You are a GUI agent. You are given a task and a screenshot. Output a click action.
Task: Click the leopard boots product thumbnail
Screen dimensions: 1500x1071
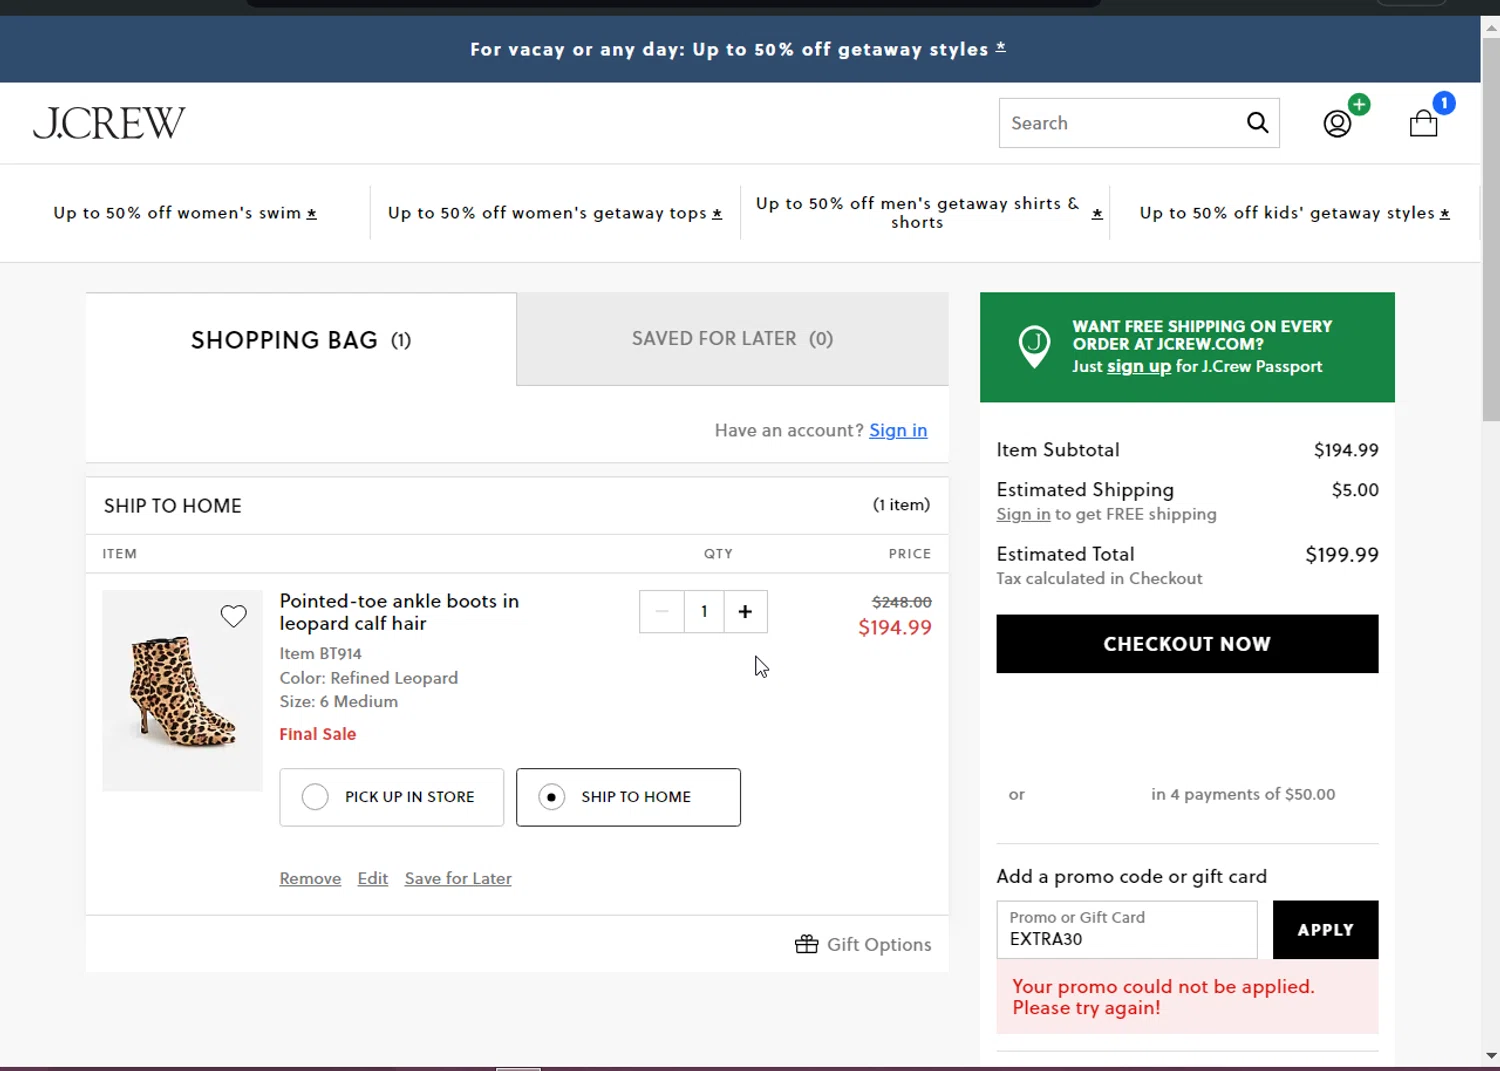pyautogui.click(x=182, y=691)
